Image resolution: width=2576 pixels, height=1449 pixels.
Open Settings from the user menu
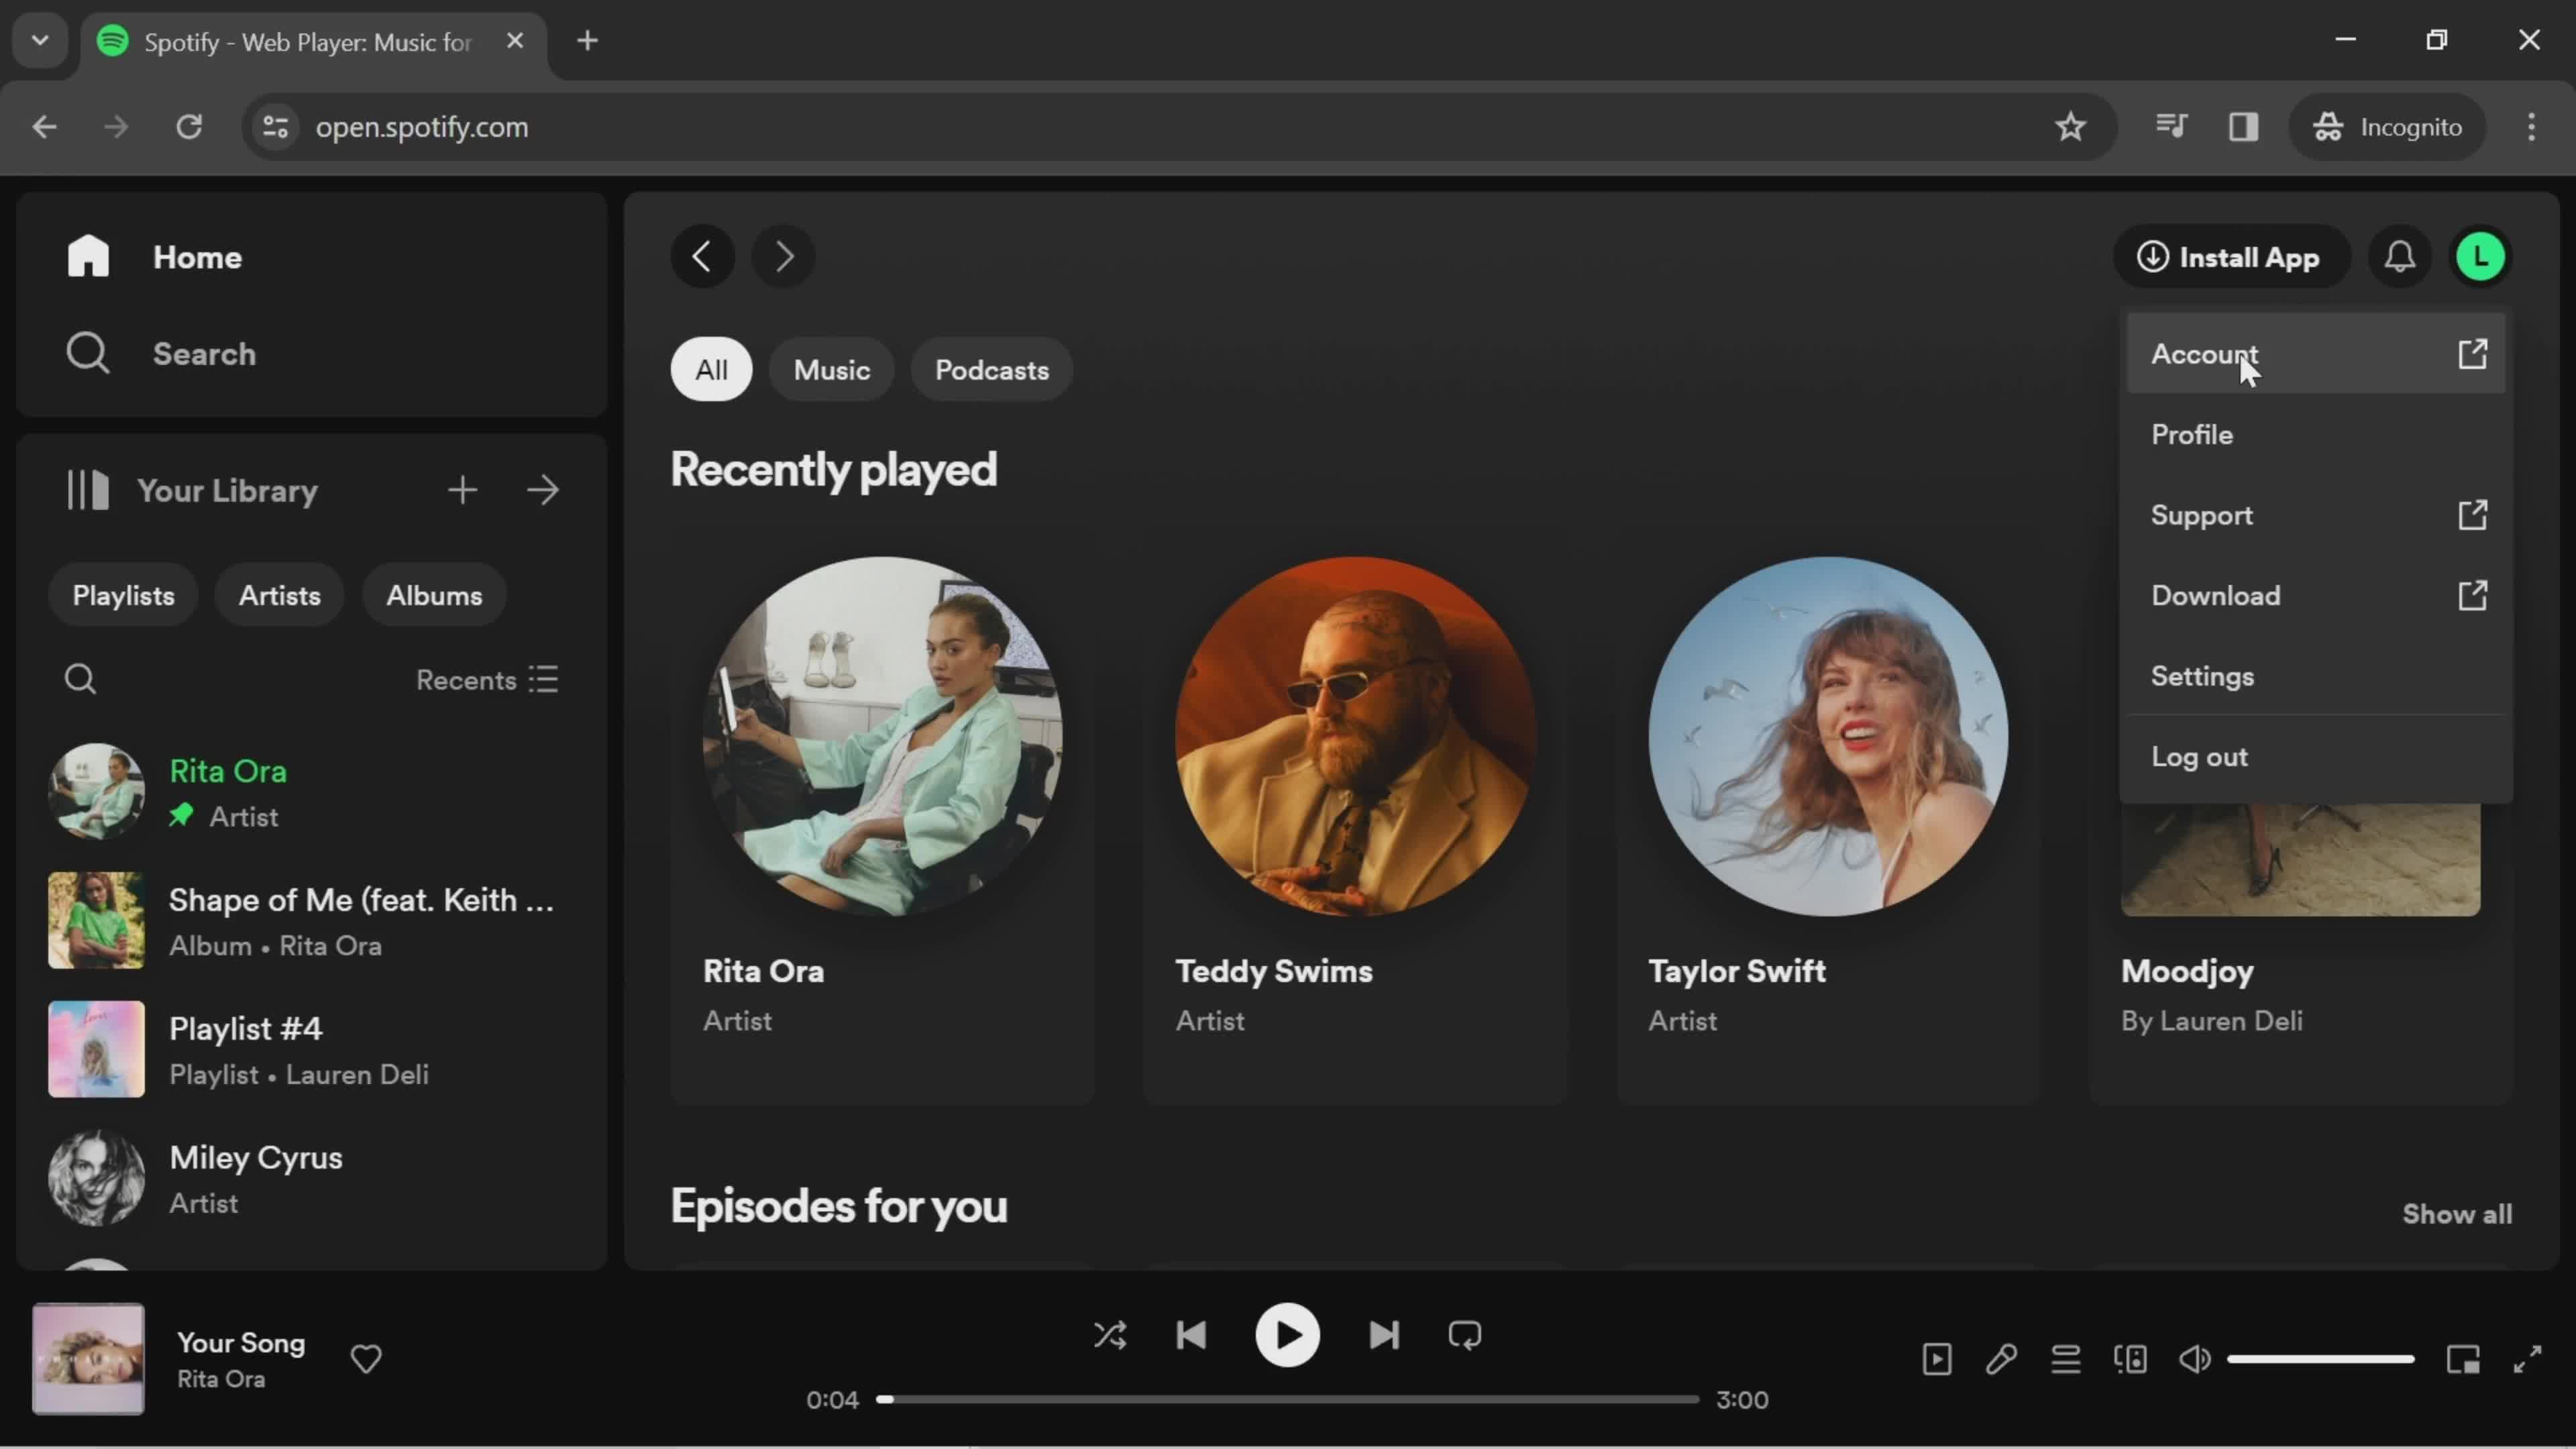coord(2315,677)
